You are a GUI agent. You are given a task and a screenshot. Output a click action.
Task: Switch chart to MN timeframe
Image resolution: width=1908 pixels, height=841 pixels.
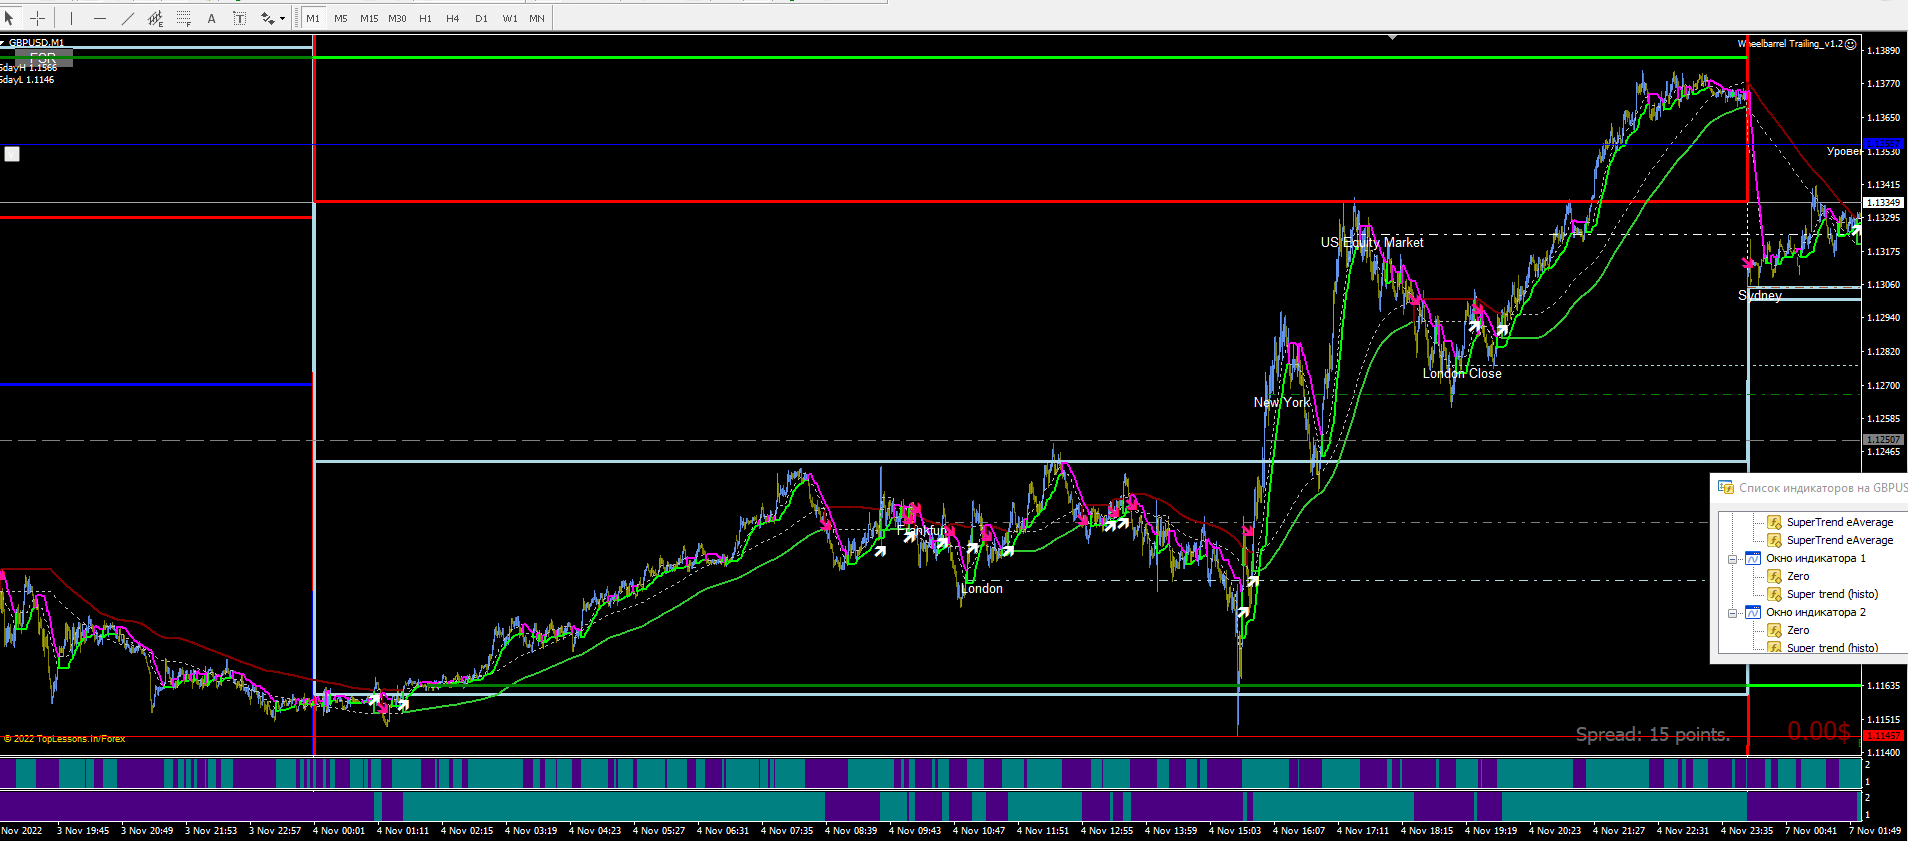click(537, 18)
